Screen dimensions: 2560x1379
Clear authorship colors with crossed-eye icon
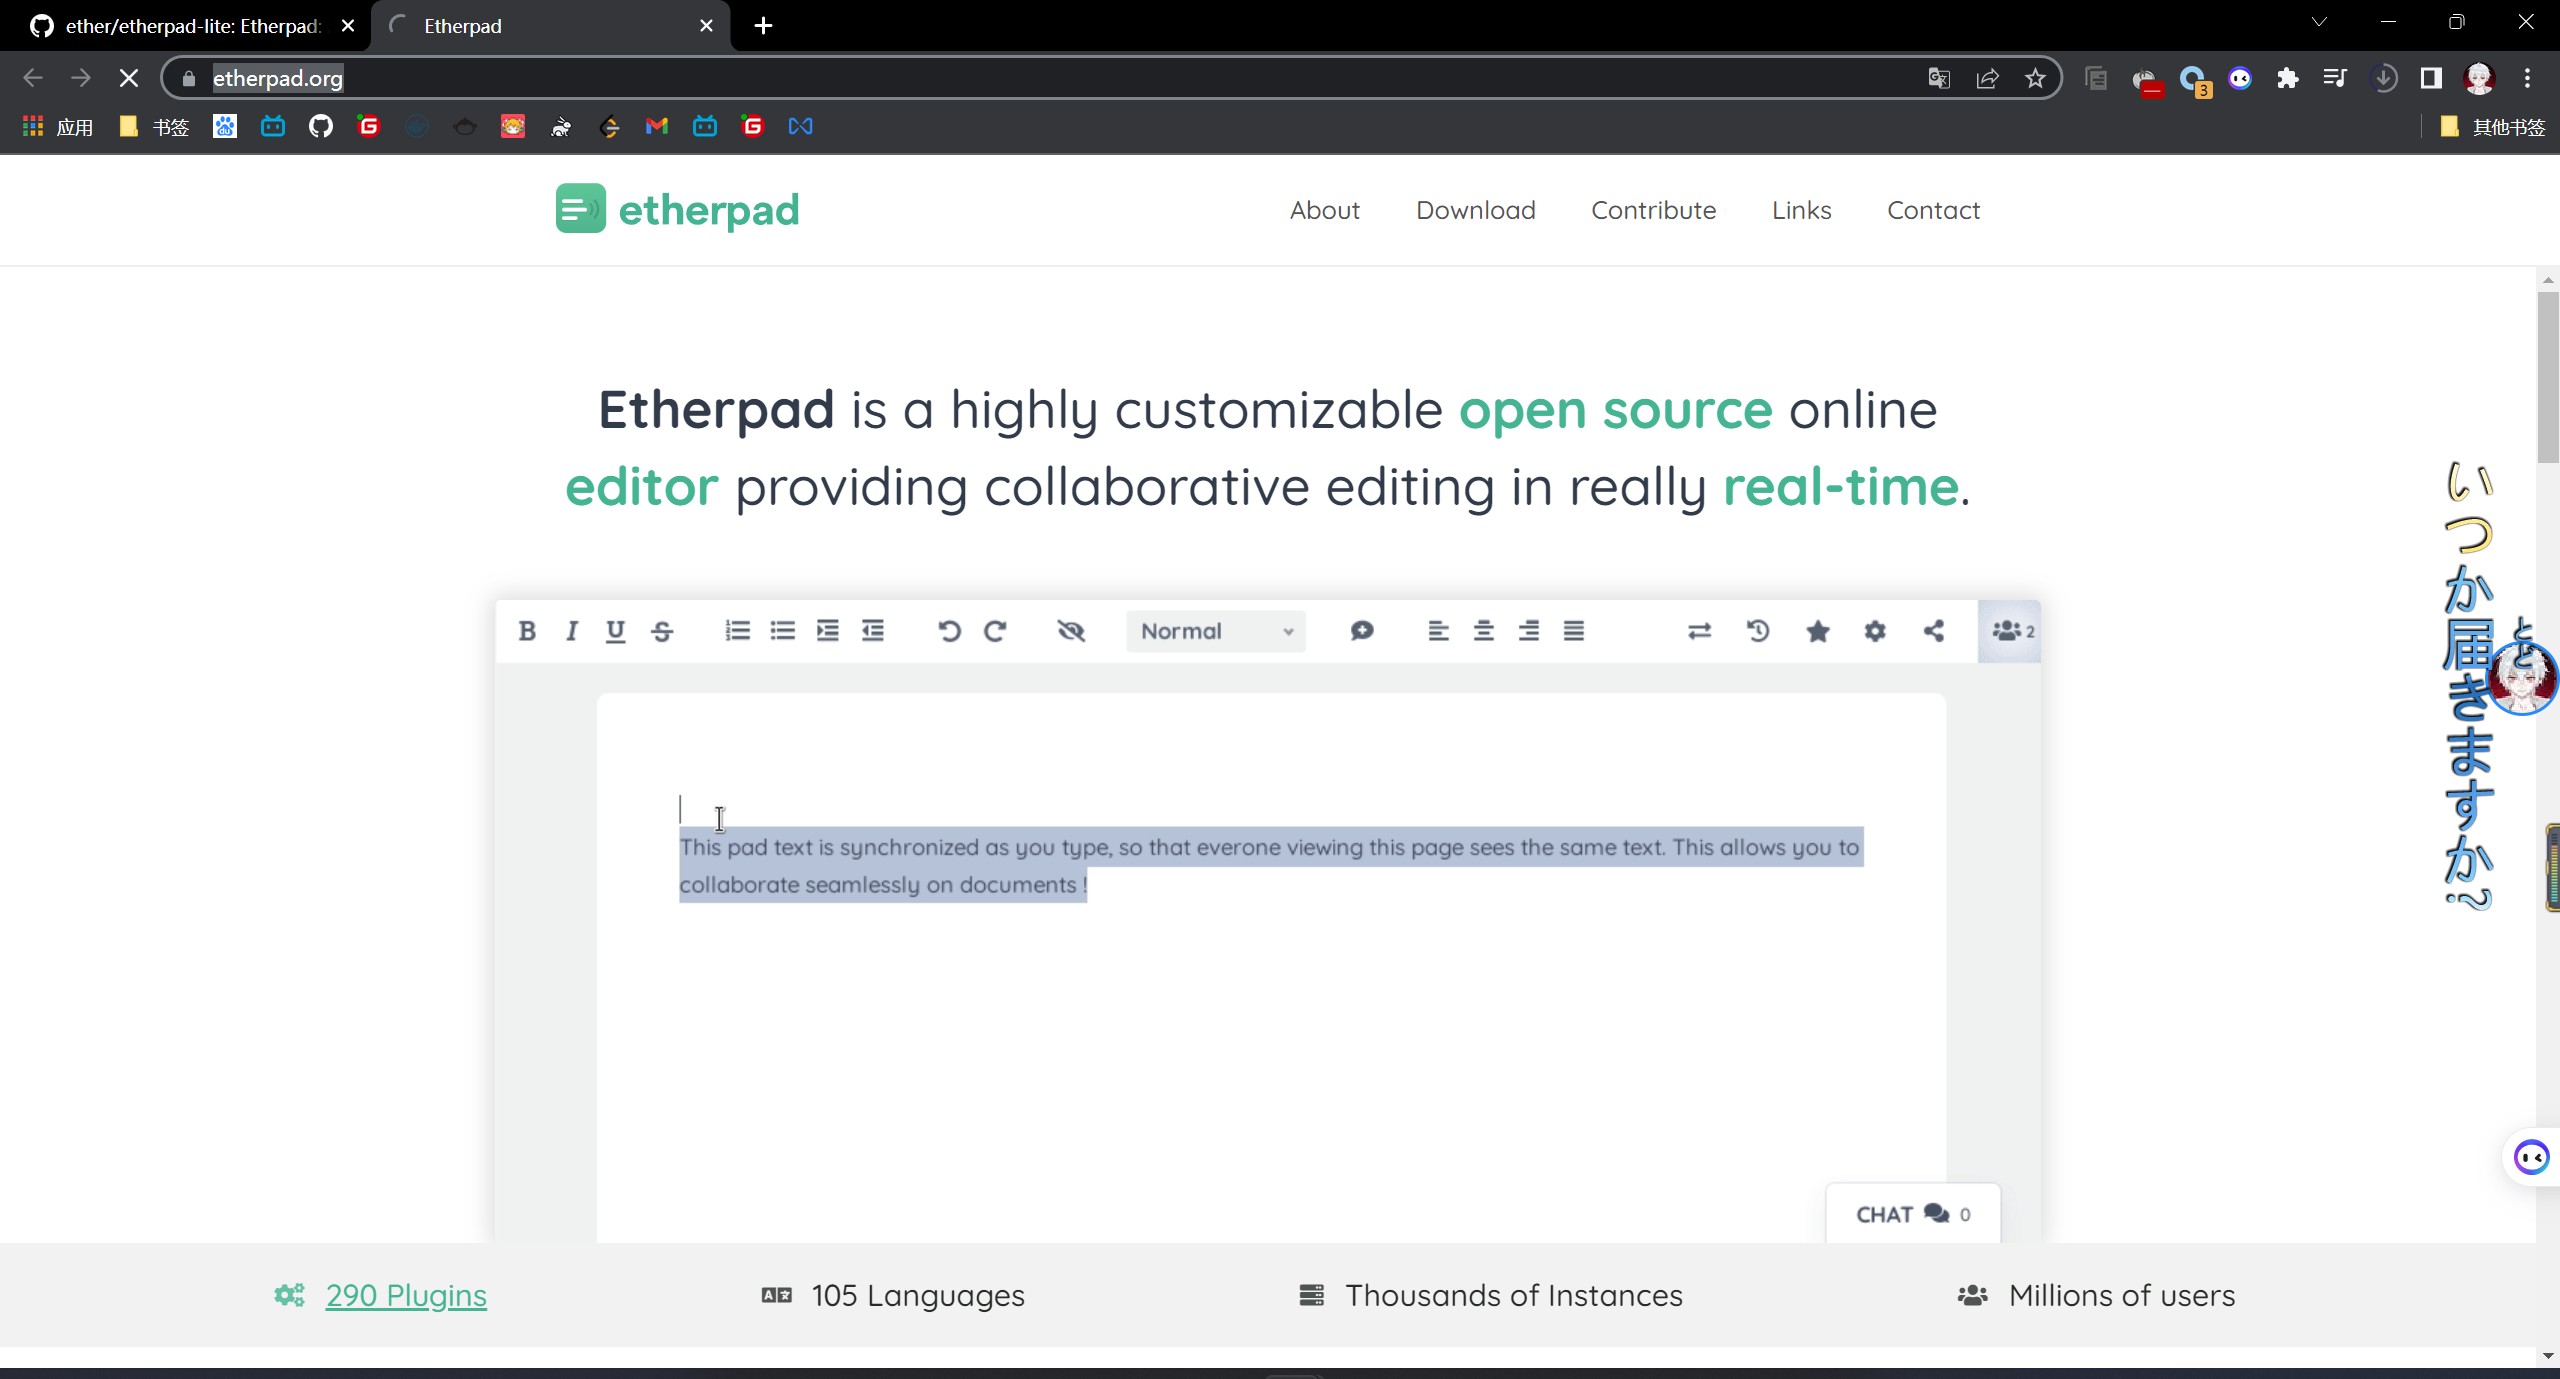pyautogui.click(x=1071, y=631)
